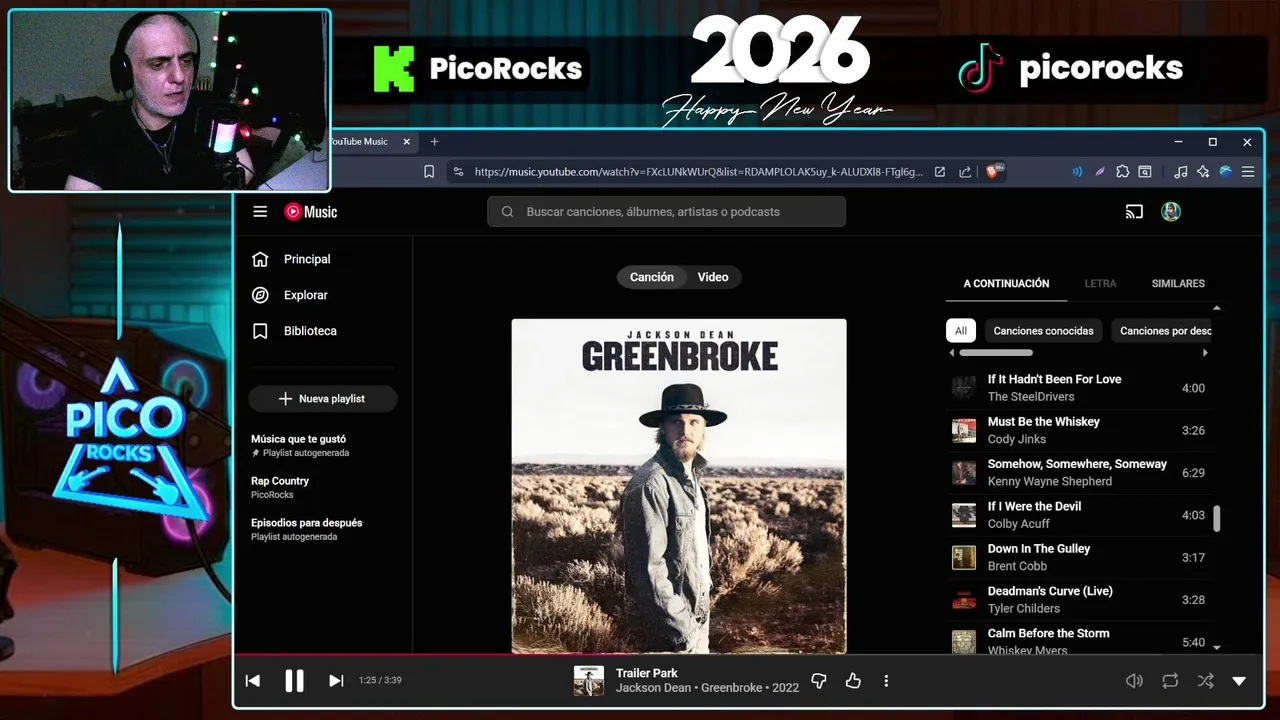Like Trailer Park with thumbs up
This screenshot has height=720, width=1280.
point(853,681)
